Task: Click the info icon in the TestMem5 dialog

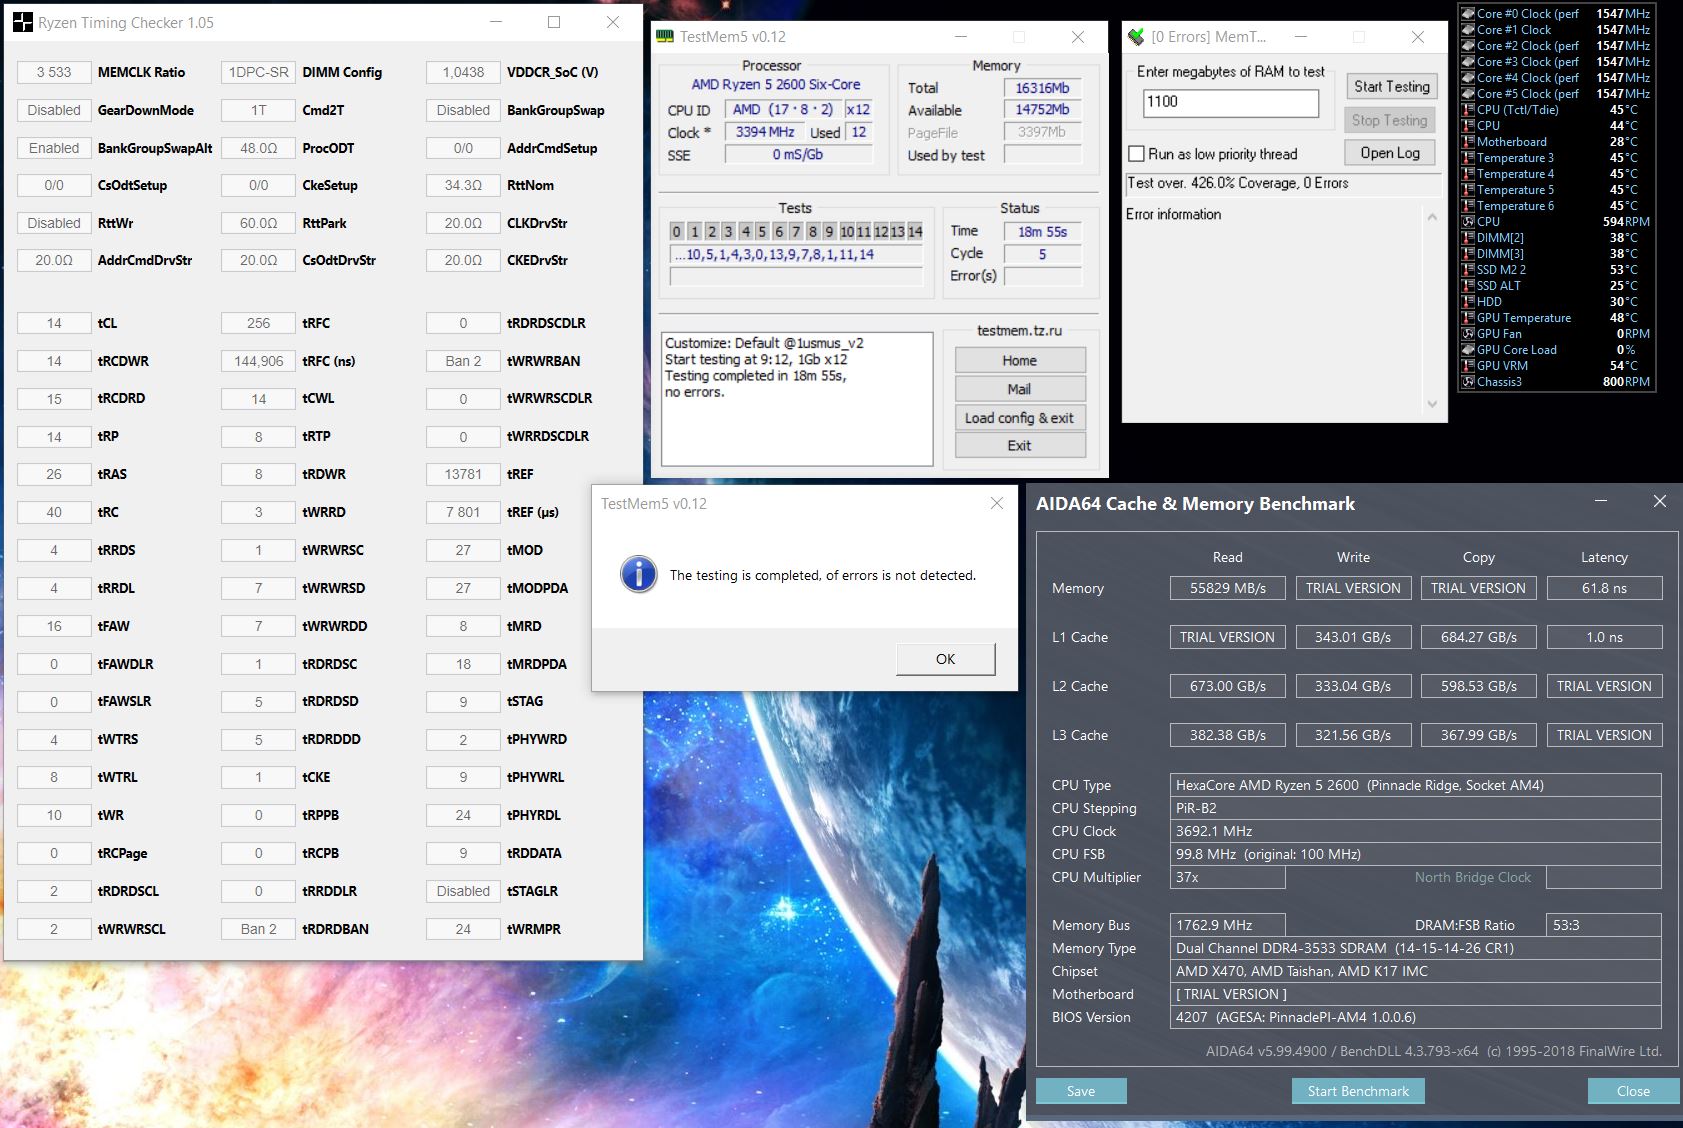Action: [637, 575]
